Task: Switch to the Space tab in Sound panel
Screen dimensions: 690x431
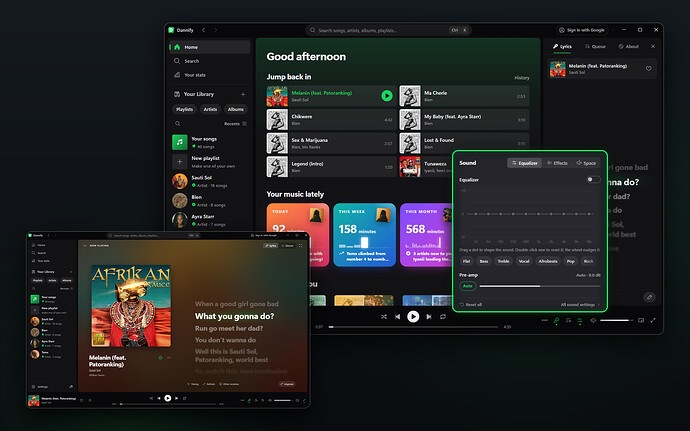Action: pos(586,163)
